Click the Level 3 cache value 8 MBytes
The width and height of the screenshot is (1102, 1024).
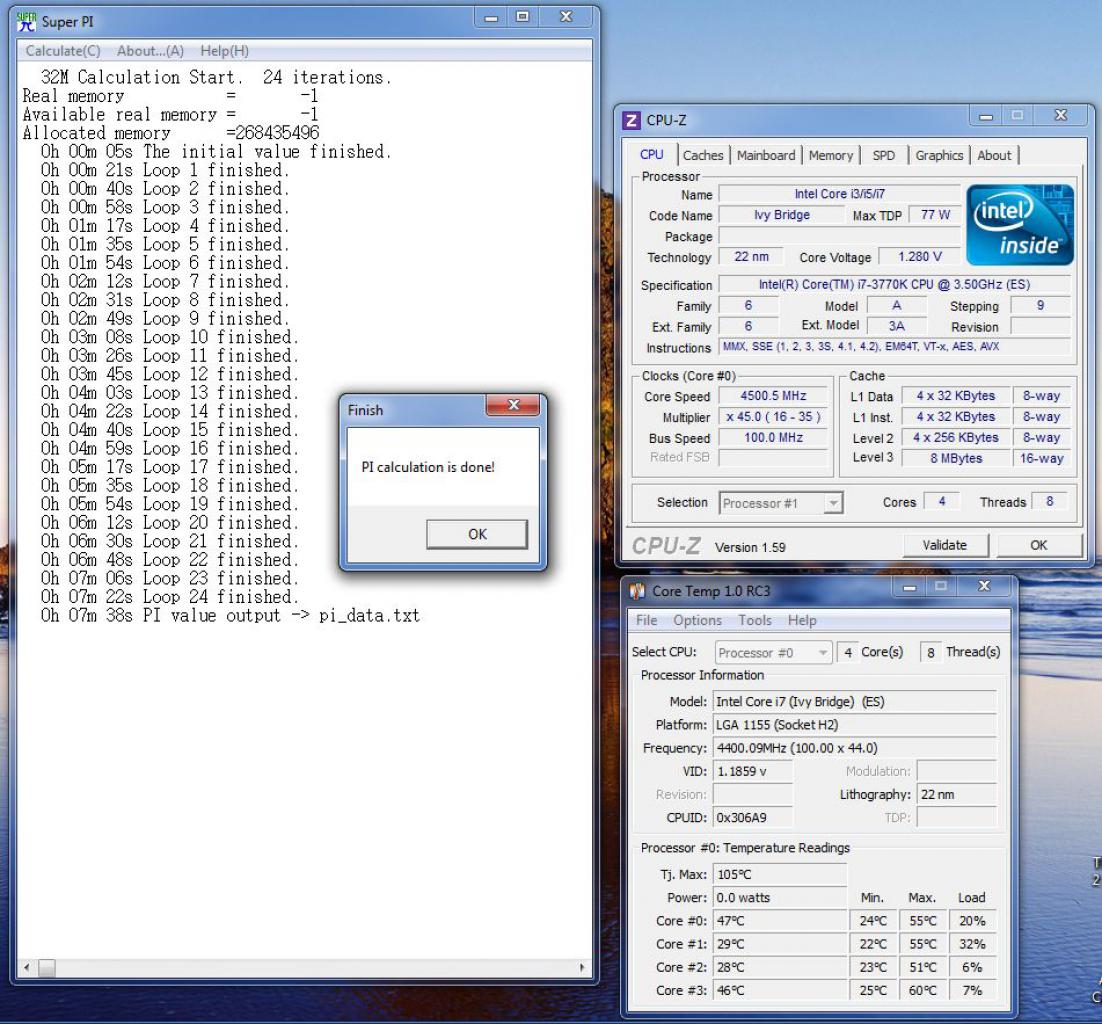pyautogui.click(x=956, y=458)
